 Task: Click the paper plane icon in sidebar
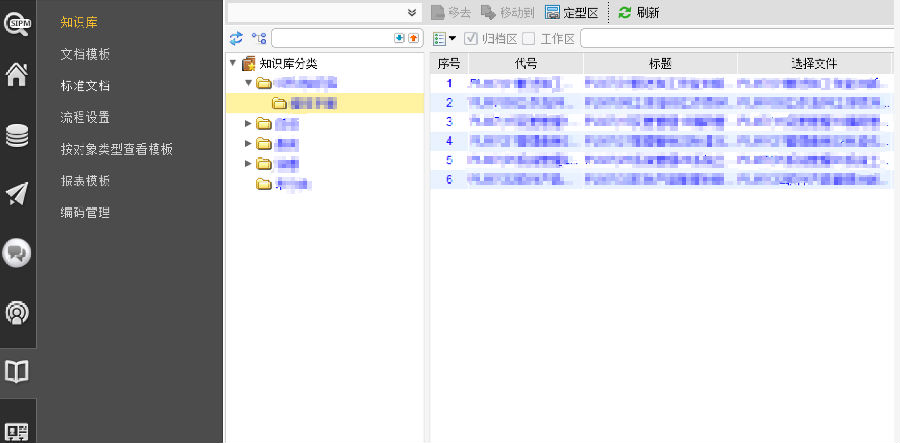tap(17, 193)
